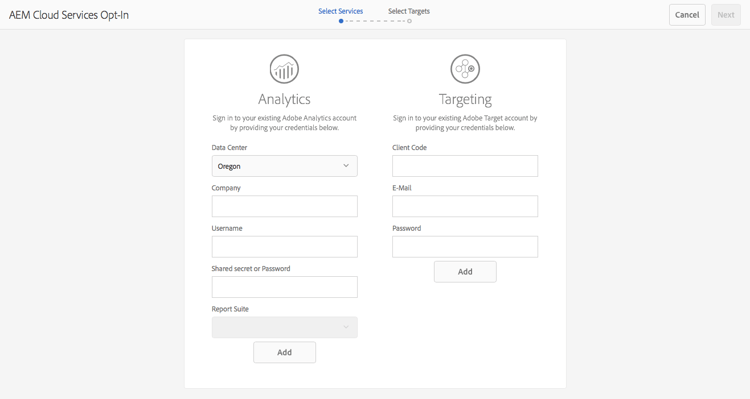Viewport: 750px width, 399px height.
Task: Focus the Shared secret or Password field
Action: point(285,287)
